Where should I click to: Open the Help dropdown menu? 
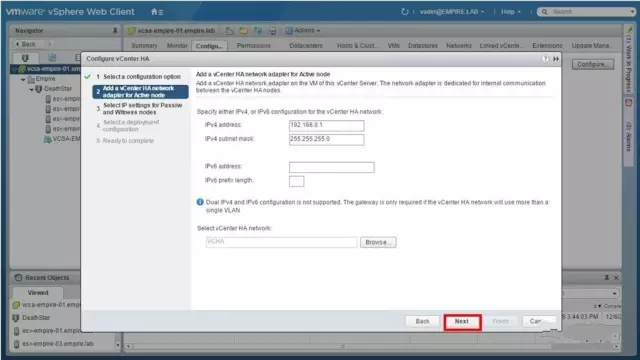[511, 12]
